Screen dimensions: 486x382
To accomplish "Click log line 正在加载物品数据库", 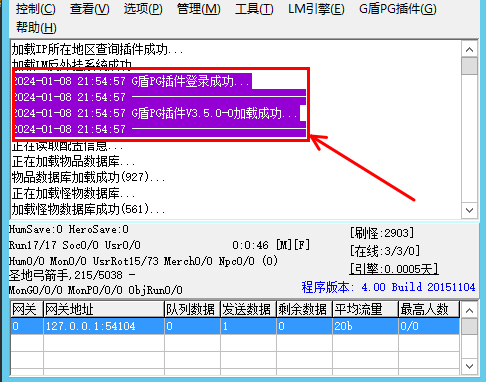I will tap(73, 161).
